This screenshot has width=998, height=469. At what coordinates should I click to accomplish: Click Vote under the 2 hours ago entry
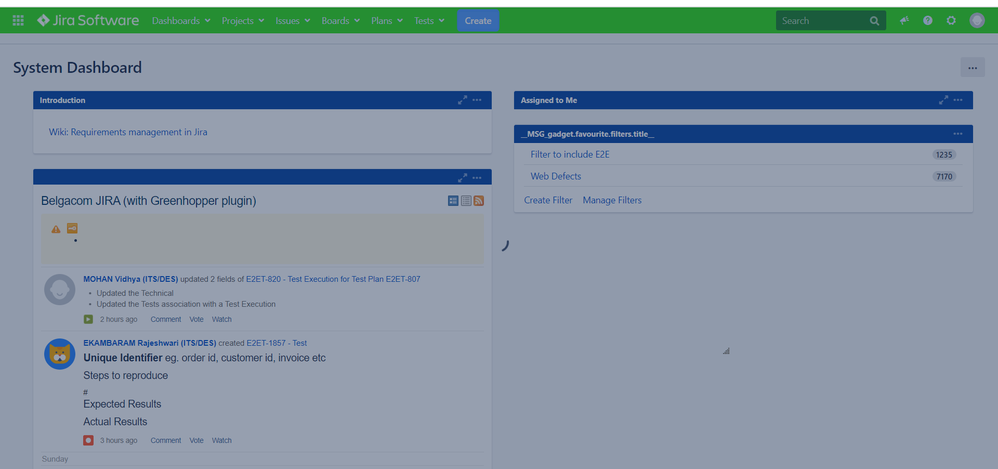tap(197, 319)
